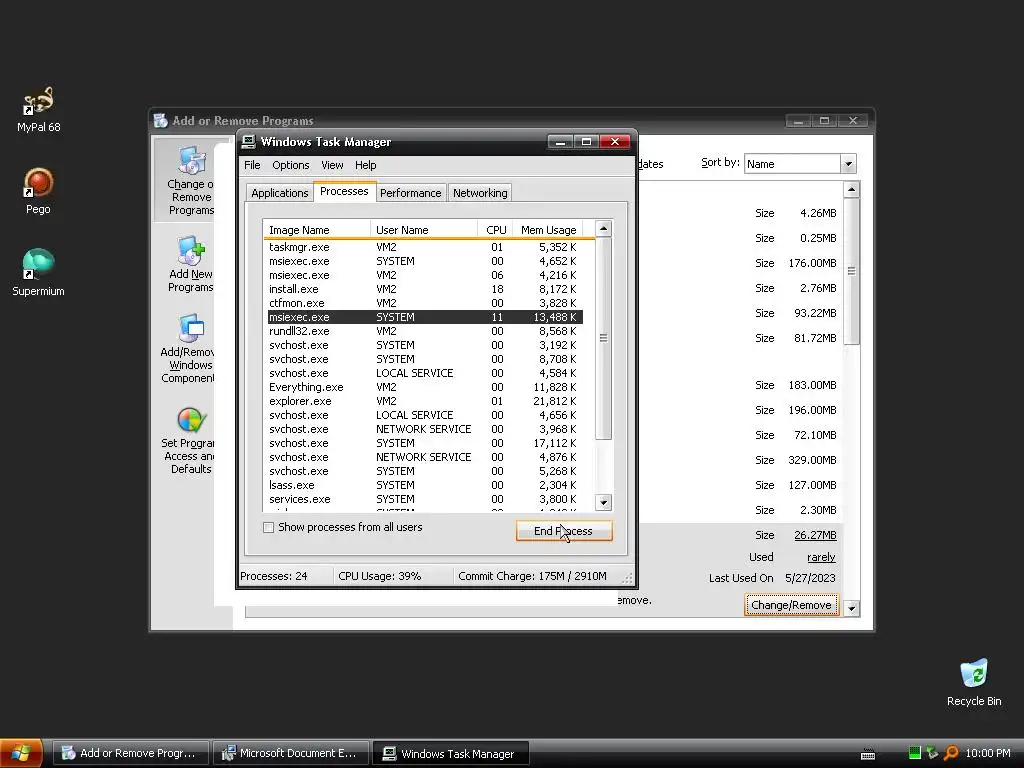Click the 26.27MB size link
1024x768 pixels.
pos(815,535)
